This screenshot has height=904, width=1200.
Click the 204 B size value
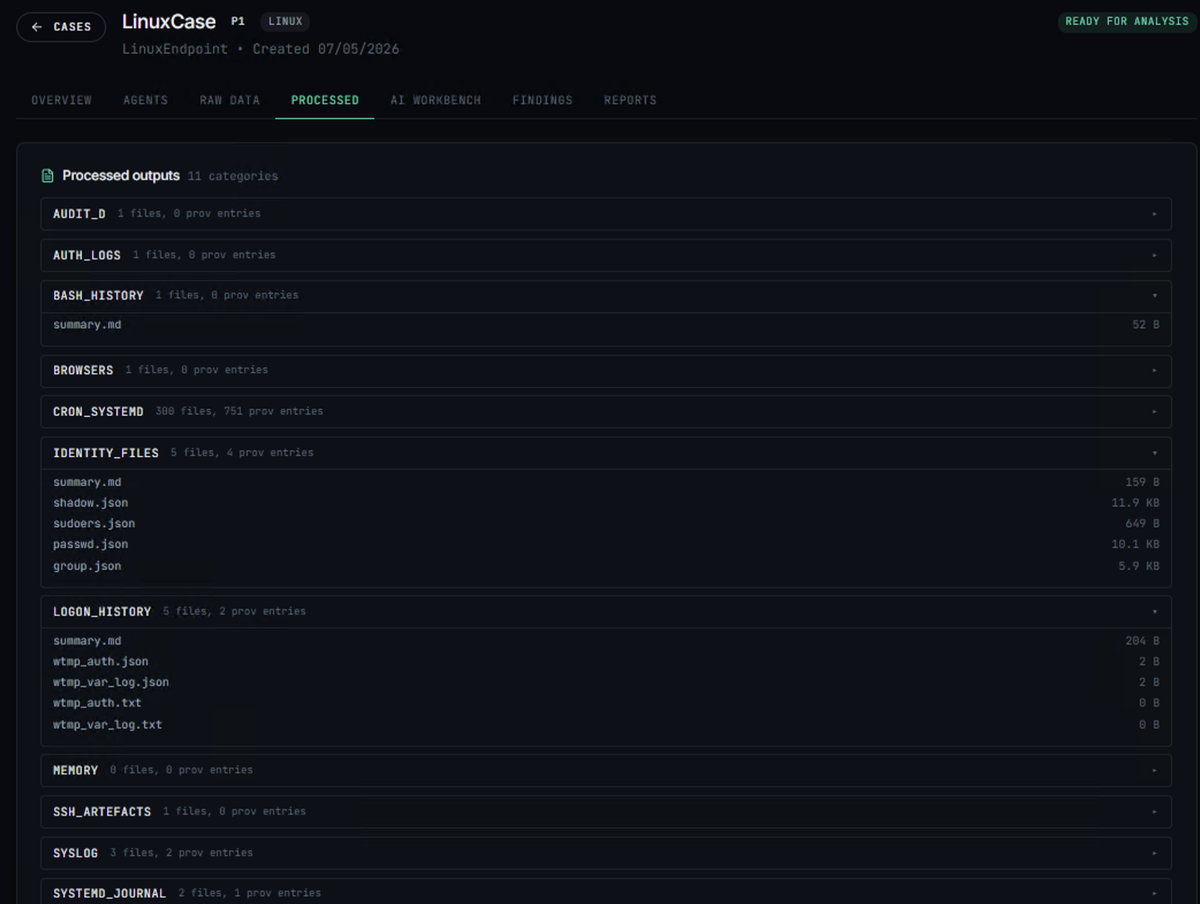[x=1142, y=641]
